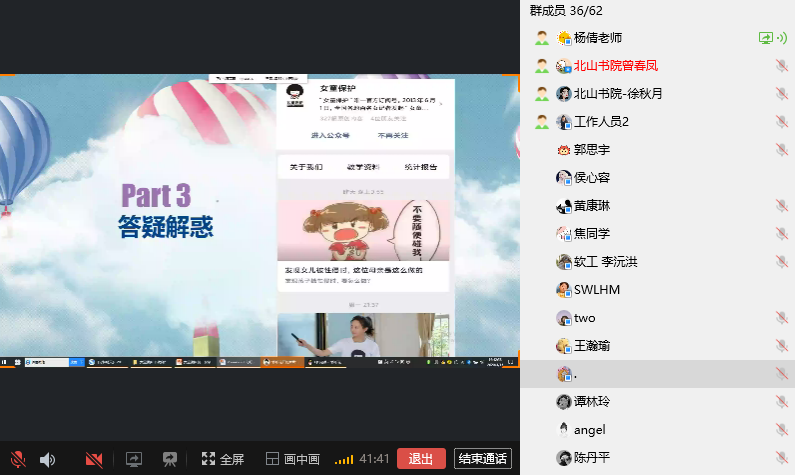Click the red 退出 exit button

421,459
